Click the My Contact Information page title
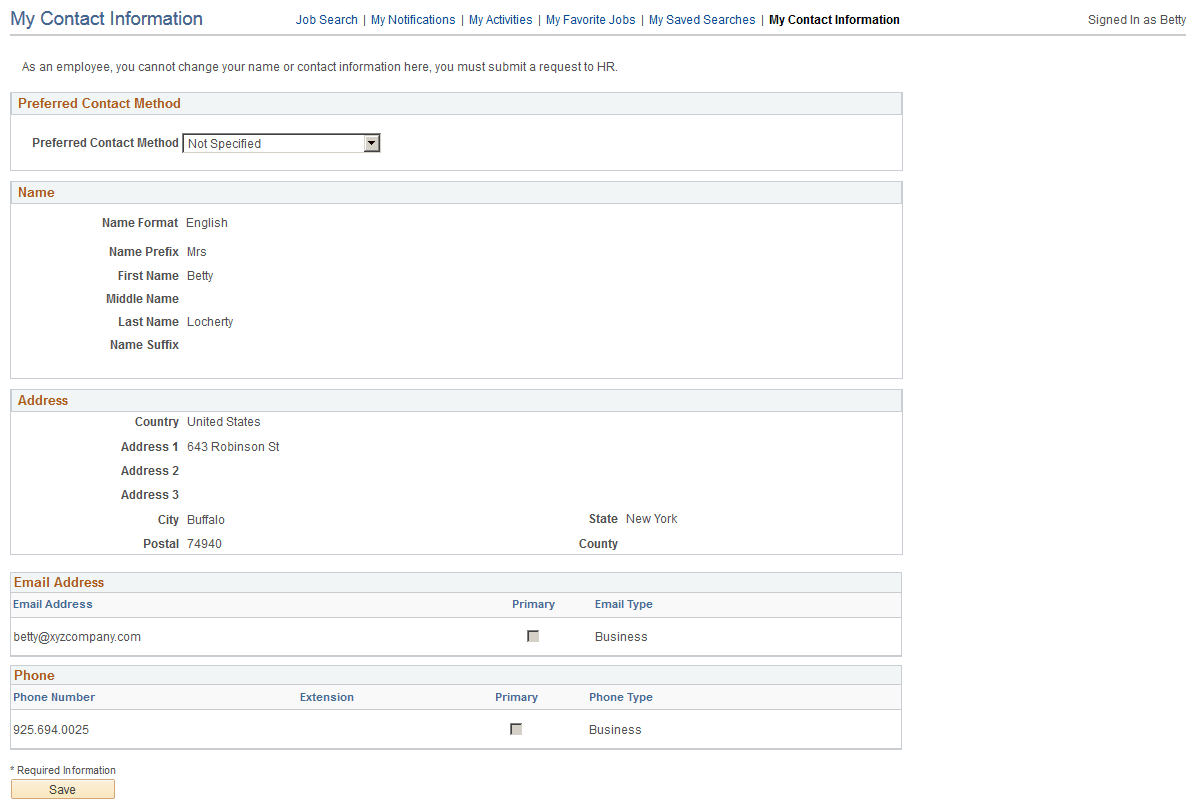This screenshot has height=807, width=1195. click(x=107, y=19)
